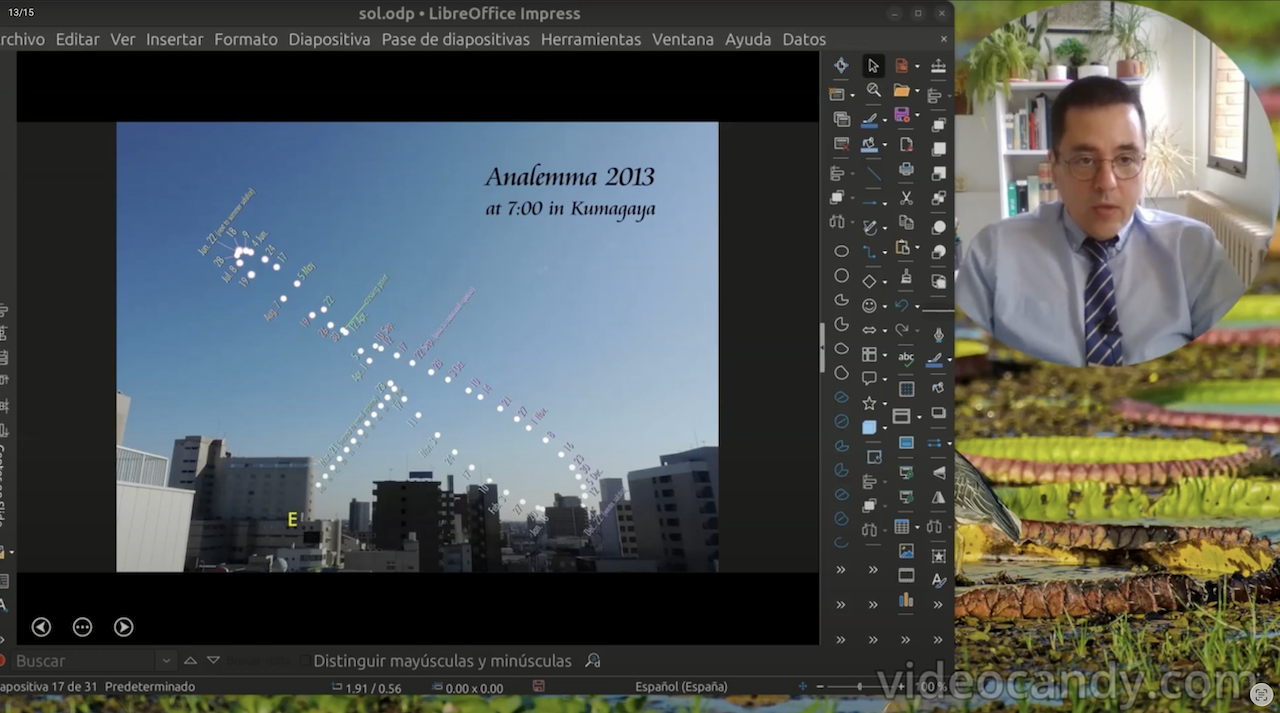Click the Cut scissors icon

pyautogui.click(x=906, y=197)
